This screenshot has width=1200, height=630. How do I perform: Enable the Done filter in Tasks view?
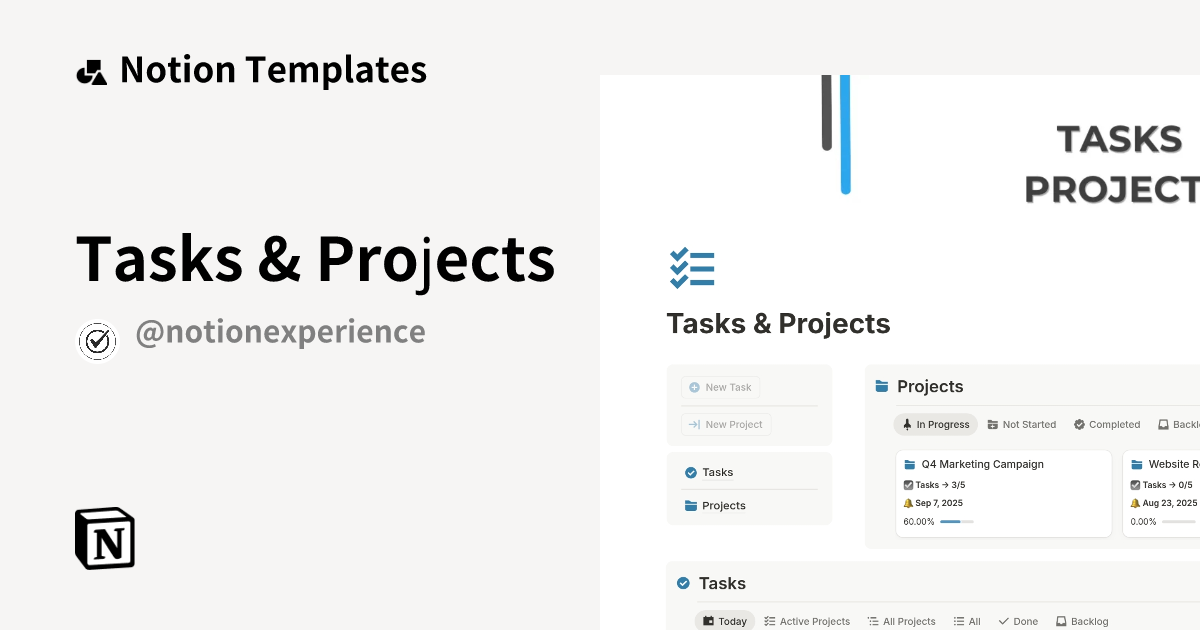1018,621
